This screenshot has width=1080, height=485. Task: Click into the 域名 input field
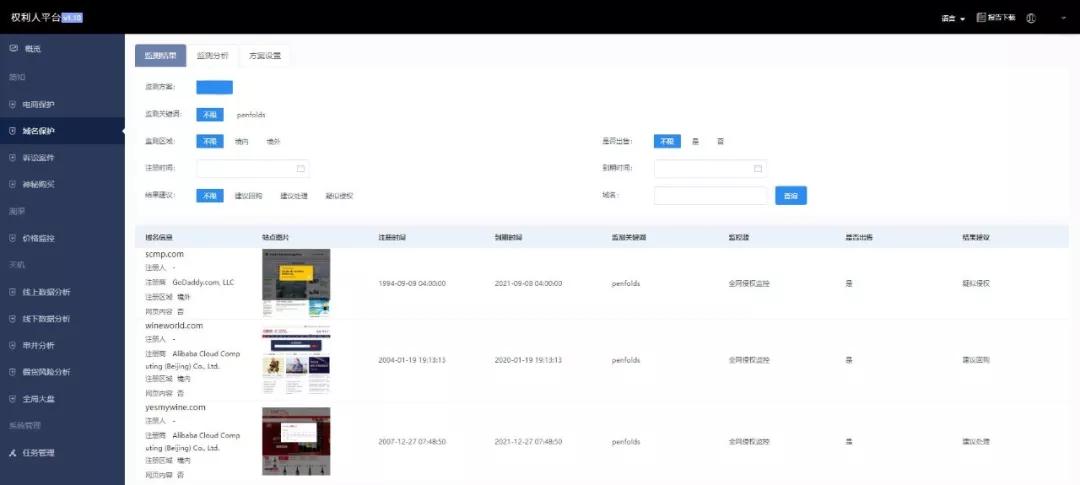tap(710, 196)
